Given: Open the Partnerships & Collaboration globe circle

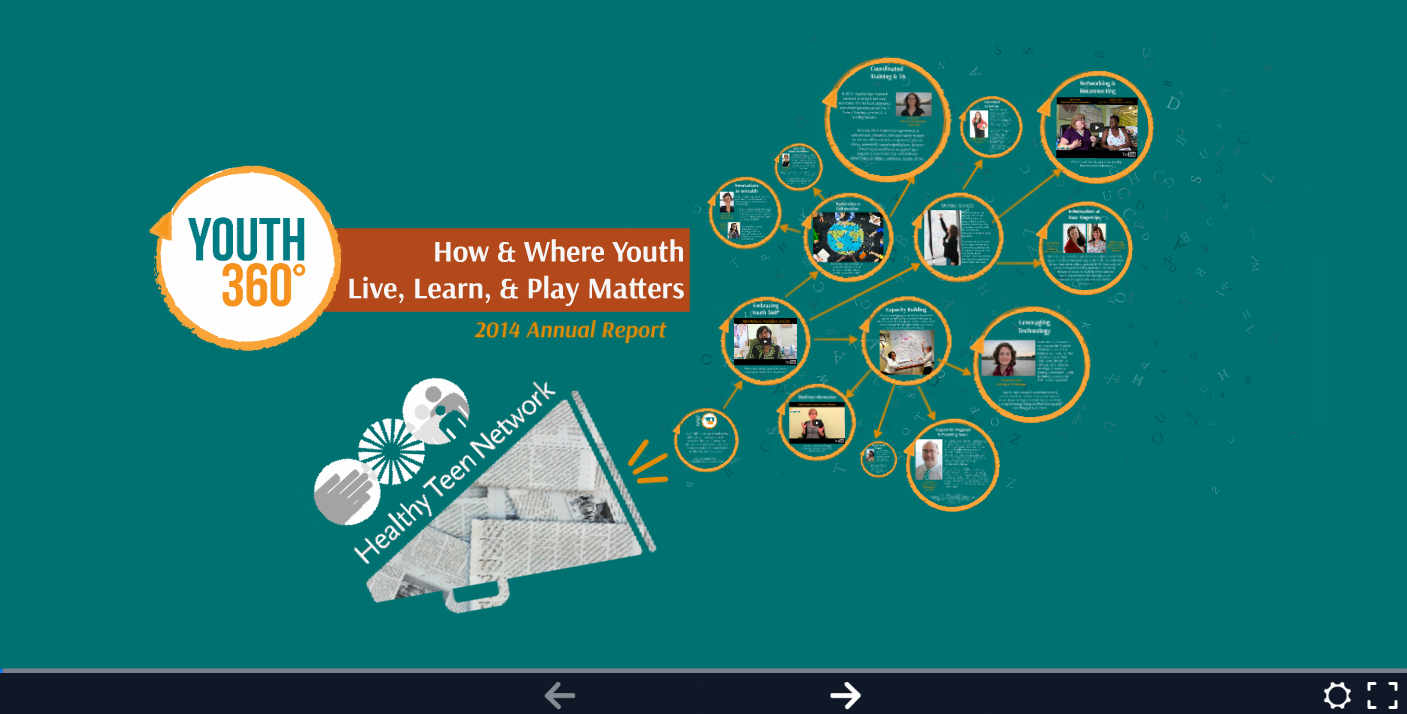Looking at the screenshot, I should (x=848, y=238).
